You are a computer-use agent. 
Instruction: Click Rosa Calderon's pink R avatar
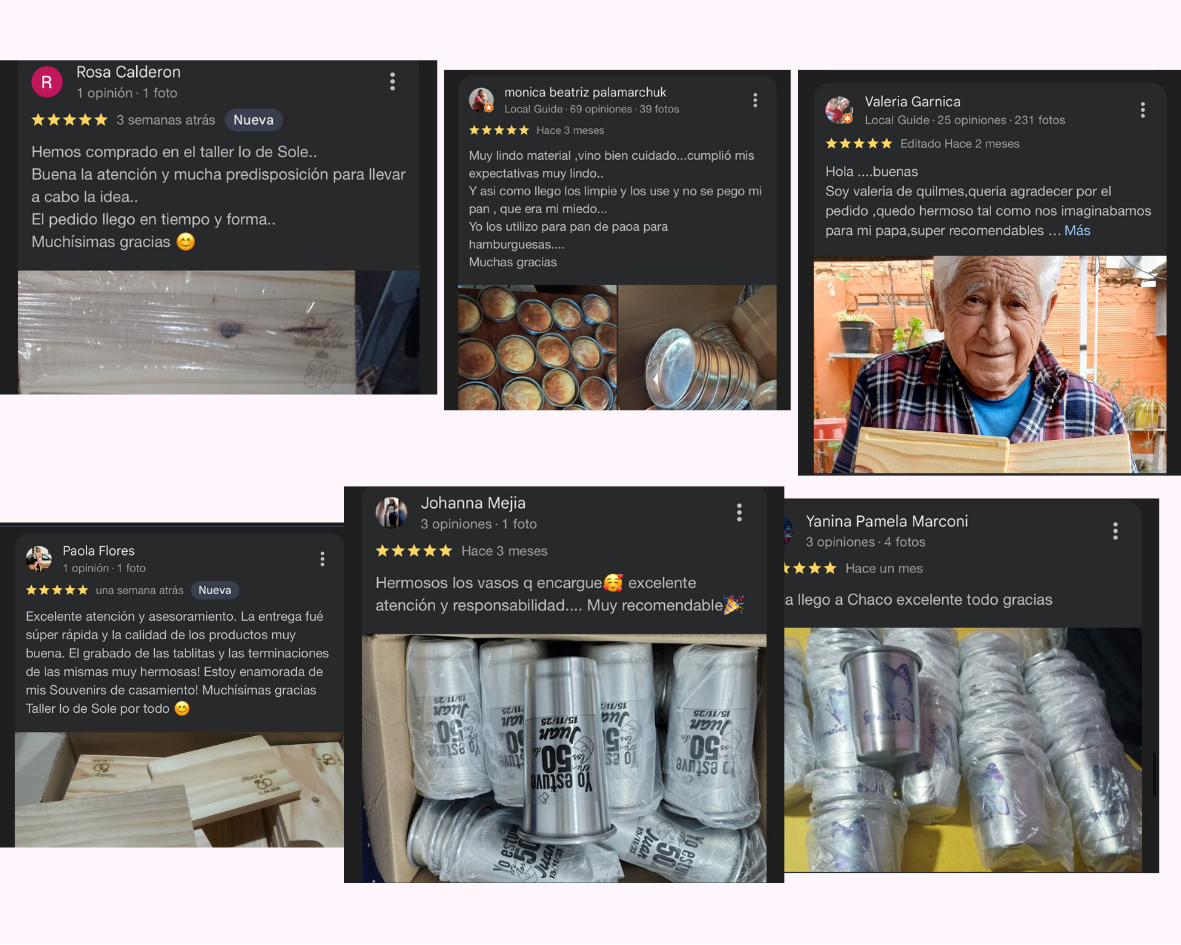47,82
